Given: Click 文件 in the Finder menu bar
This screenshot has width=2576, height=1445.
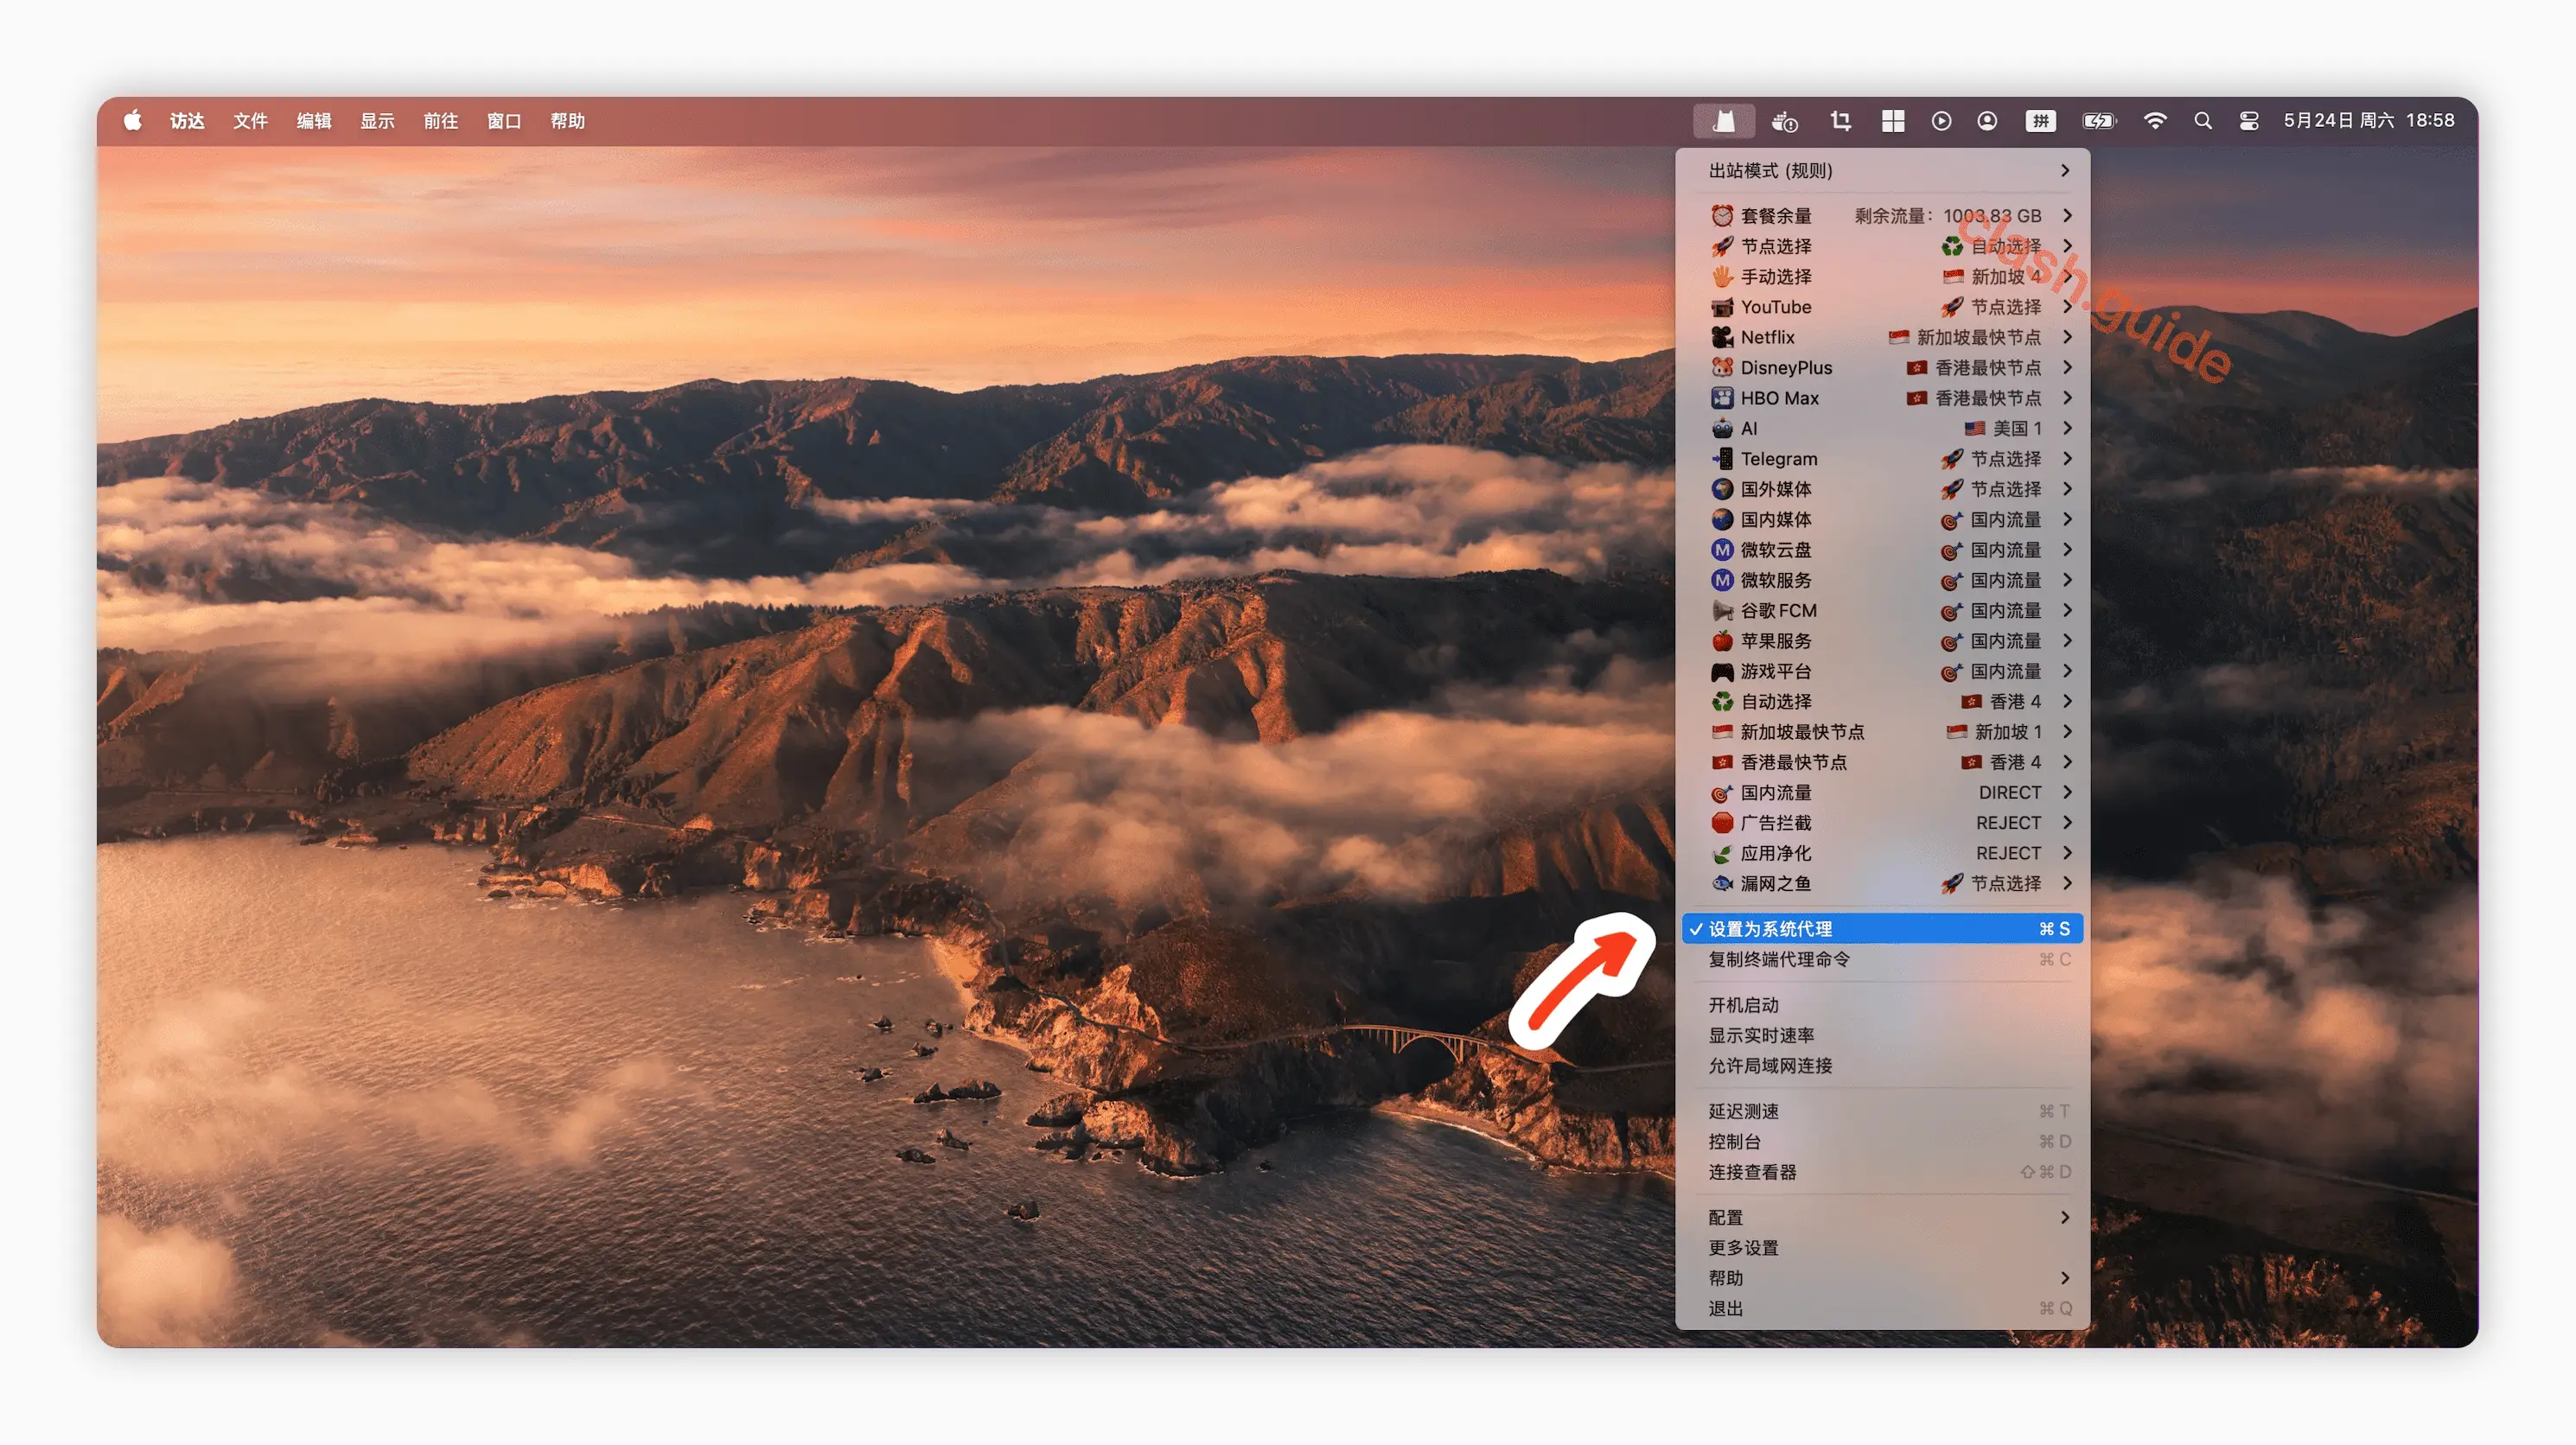Looking at the screenshot, I should click(250, 120).
